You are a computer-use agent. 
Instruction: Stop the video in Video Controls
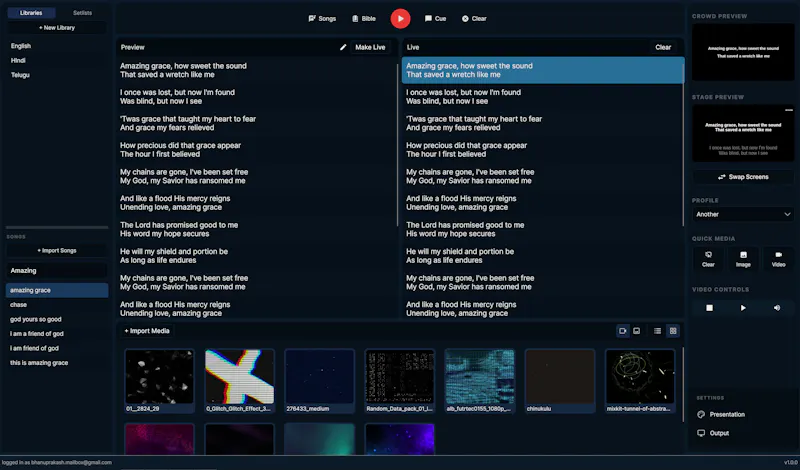[x=709, y=308]
